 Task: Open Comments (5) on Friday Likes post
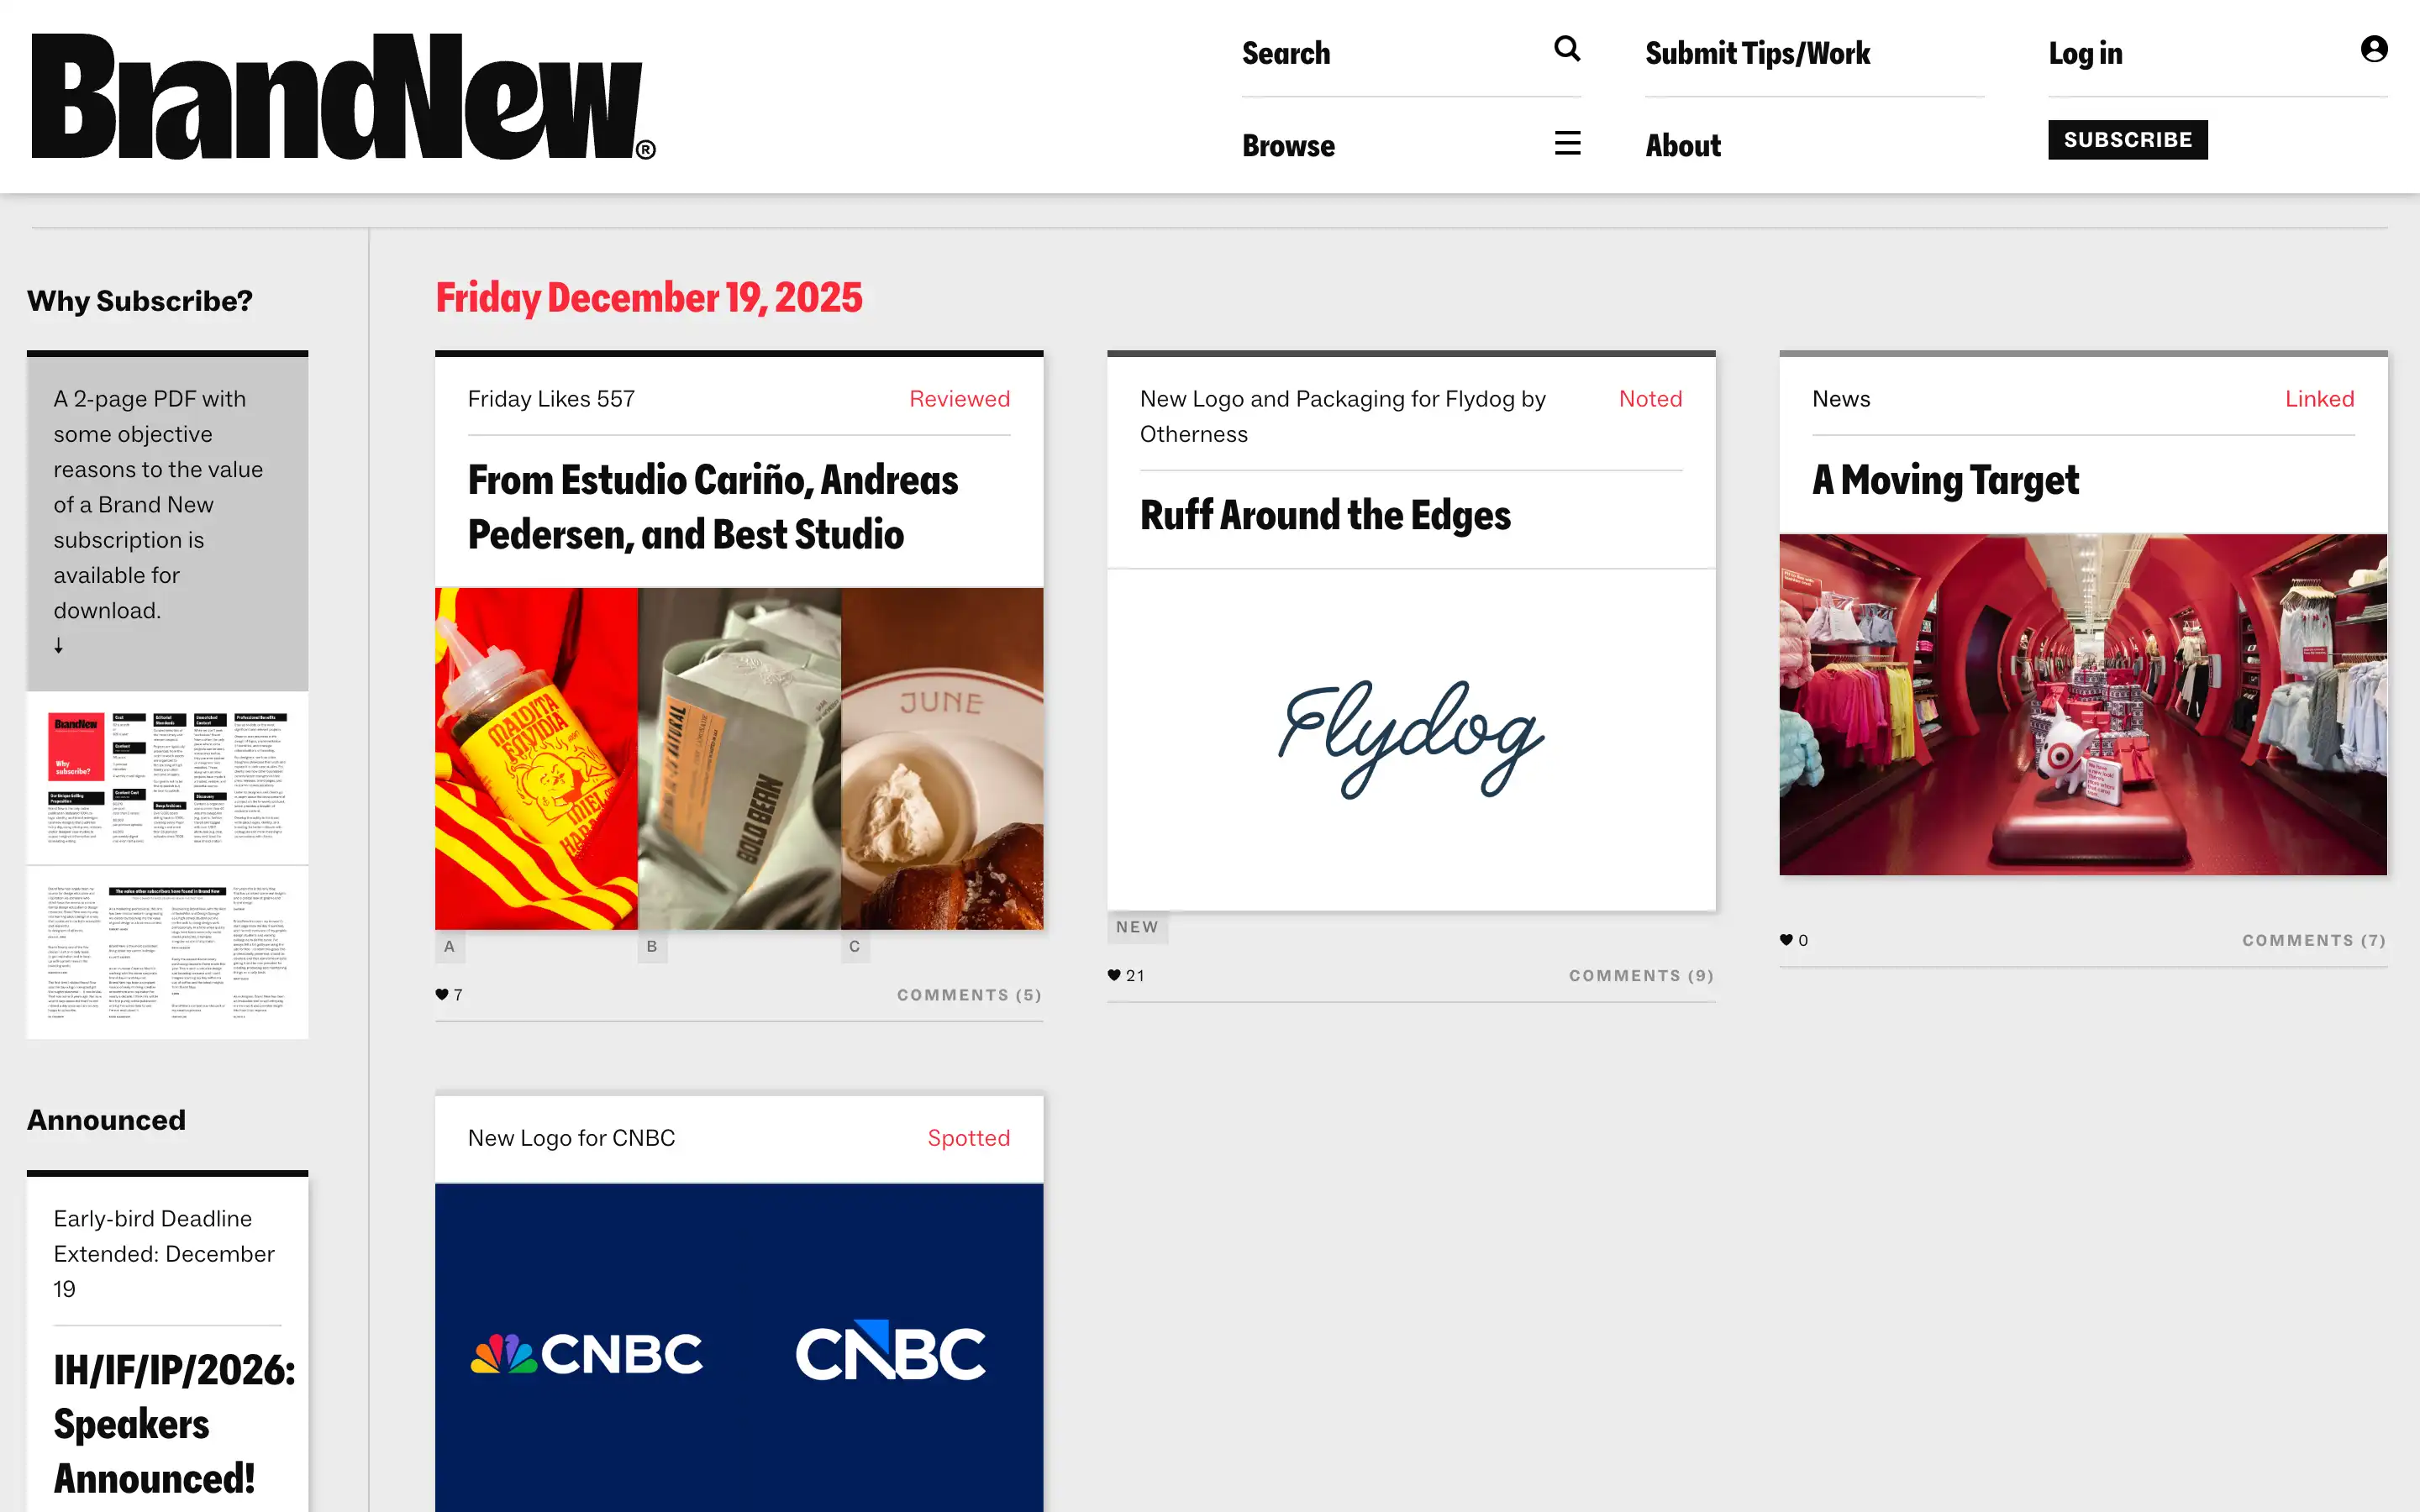click(x=968, y=994)
